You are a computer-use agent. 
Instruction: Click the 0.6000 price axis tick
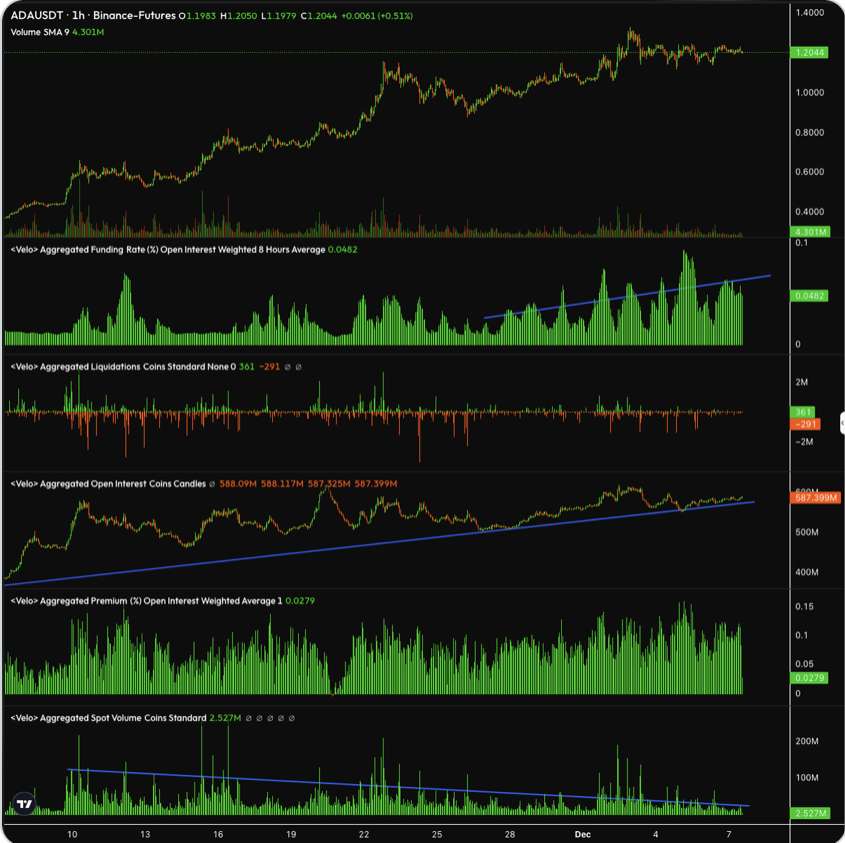coord(809,172)
